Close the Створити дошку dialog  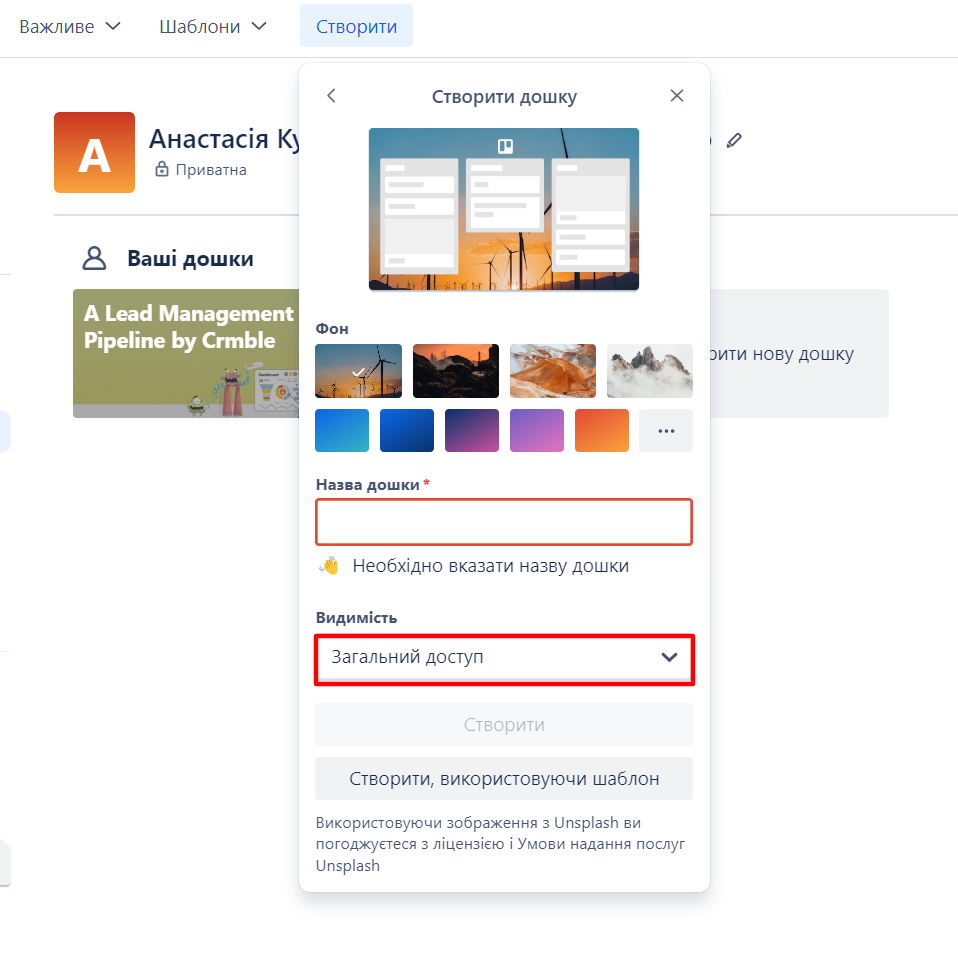[677, 96]
